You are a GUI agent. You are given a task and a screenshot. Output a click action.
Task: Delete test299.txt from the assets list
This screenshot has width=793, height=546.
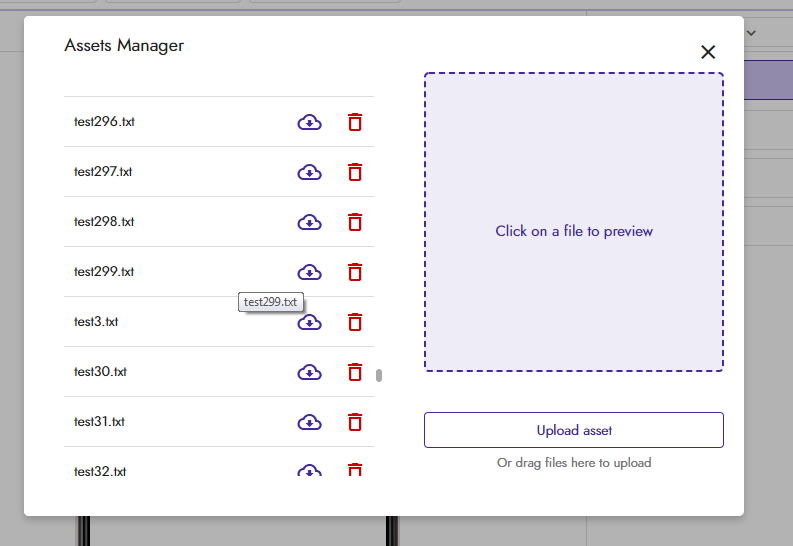click(355, 272)
